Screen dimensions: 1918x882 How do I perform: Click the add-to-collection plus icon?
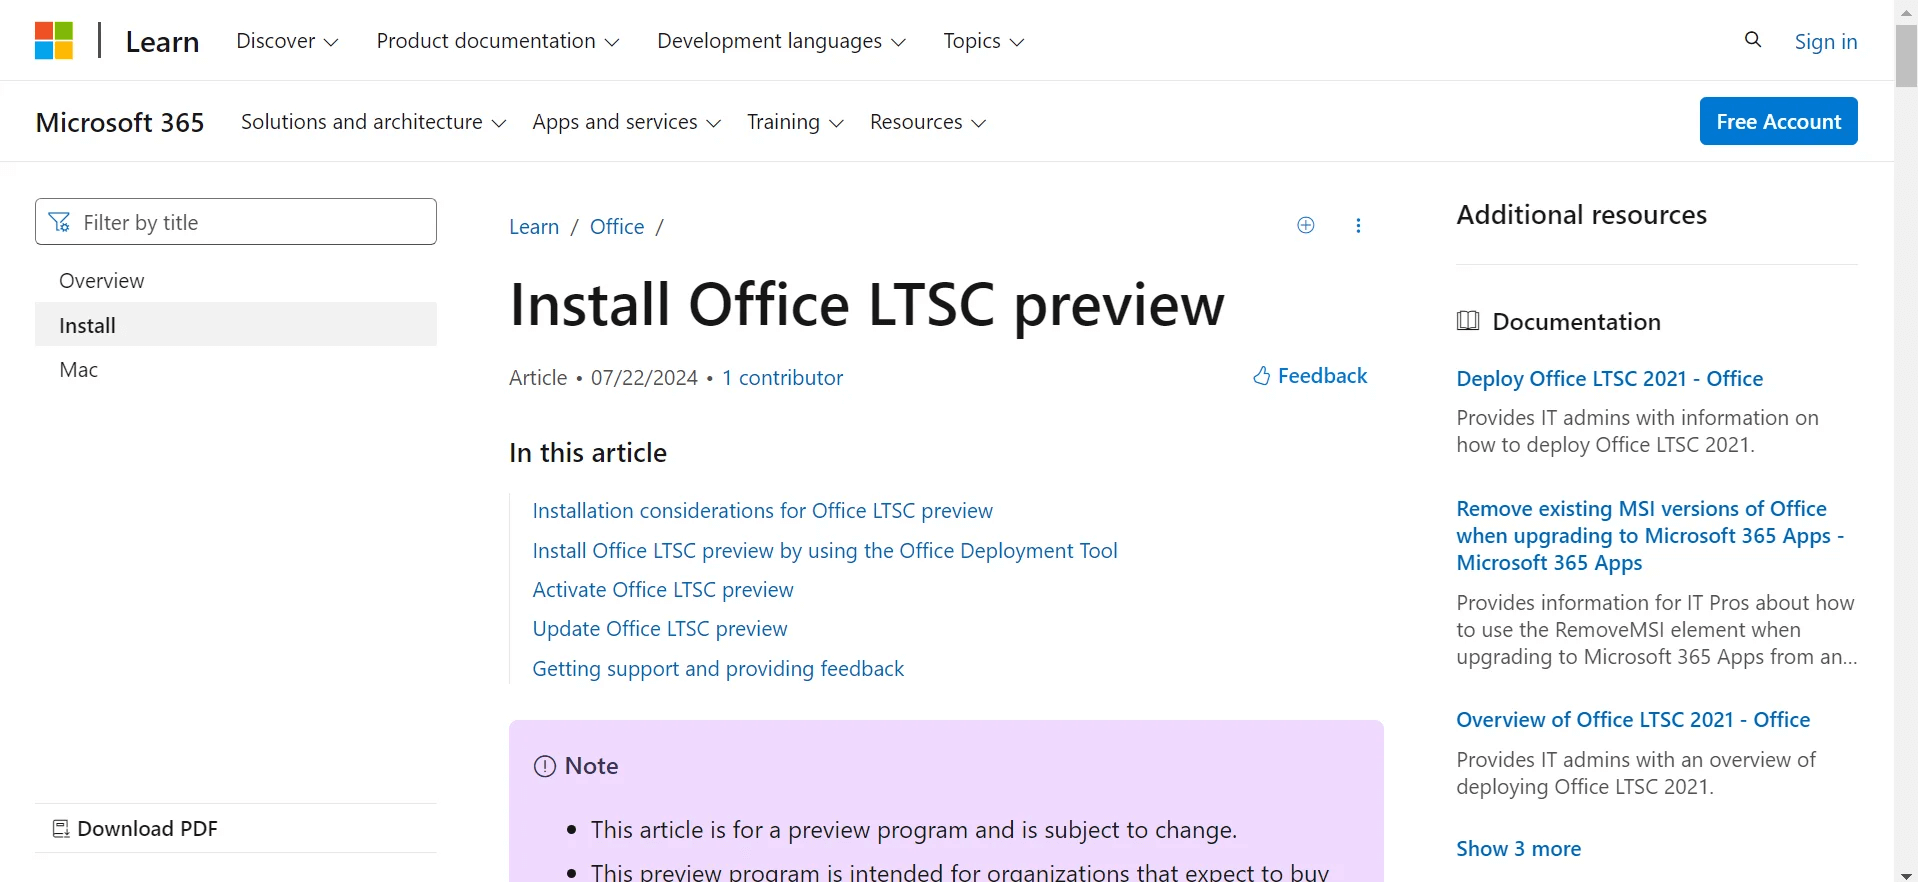tap(1305, 225)
